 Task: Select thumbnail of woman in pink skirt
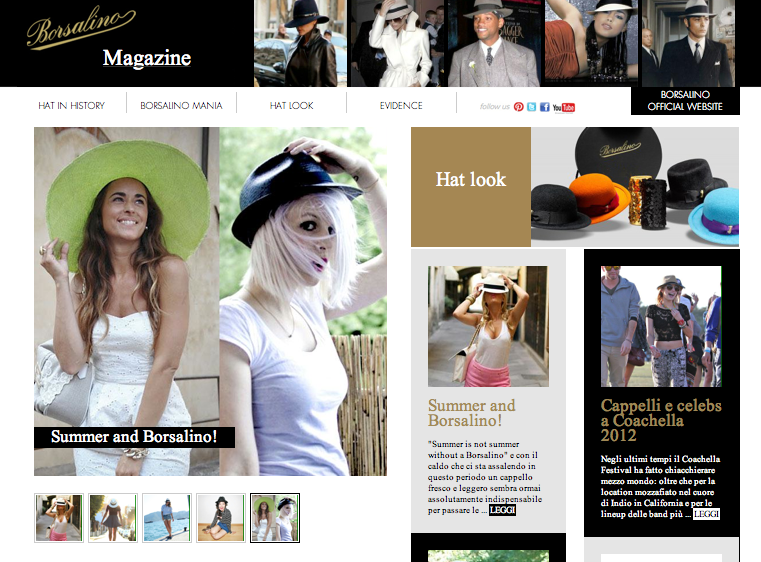tap(59, 518)
